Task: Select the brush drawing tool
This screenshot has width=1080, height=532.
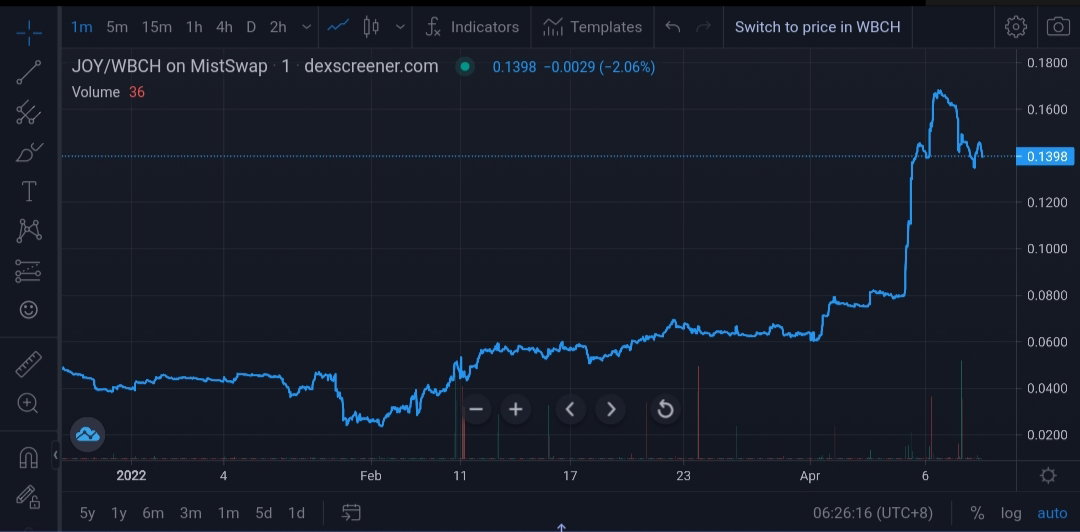Action: tap(28, 152)
